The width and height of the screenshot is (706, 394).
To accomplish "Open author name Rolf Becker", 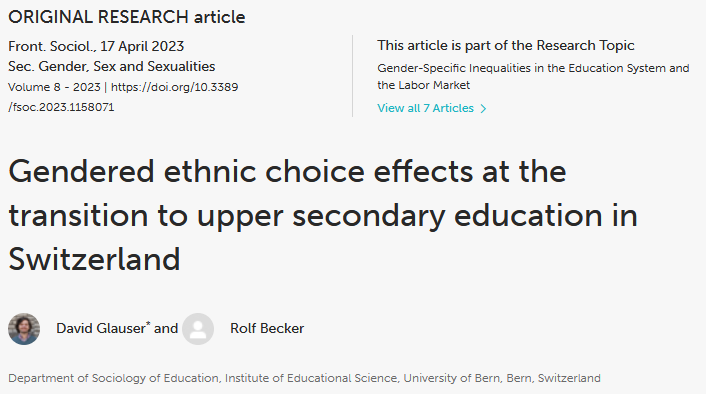I will (267, 328).
